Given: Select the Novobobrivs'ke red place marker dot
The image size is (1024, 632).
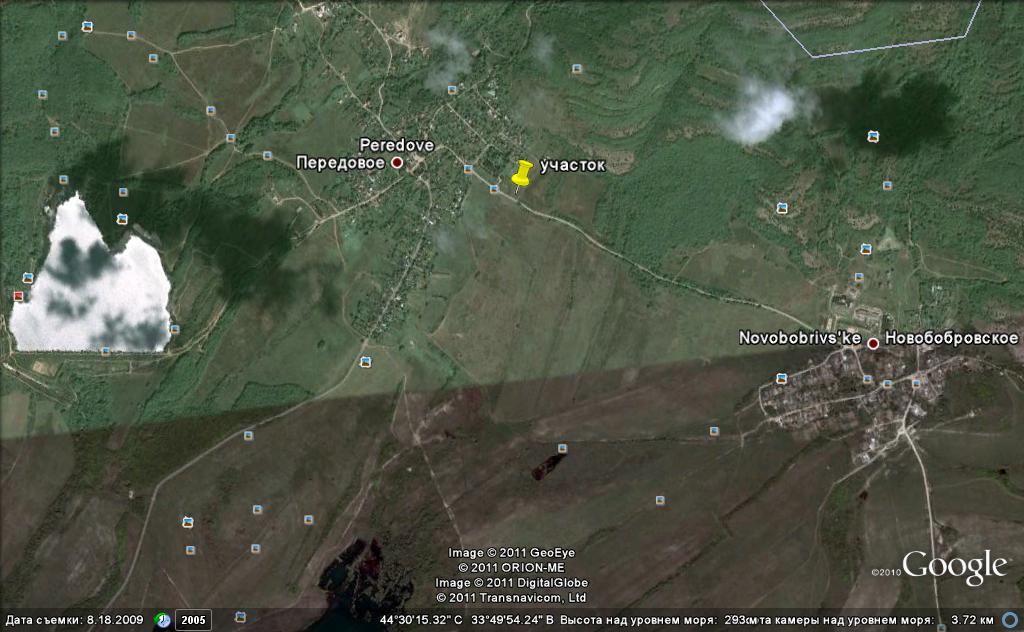Looking at the screenshot, I should (873, 343).
